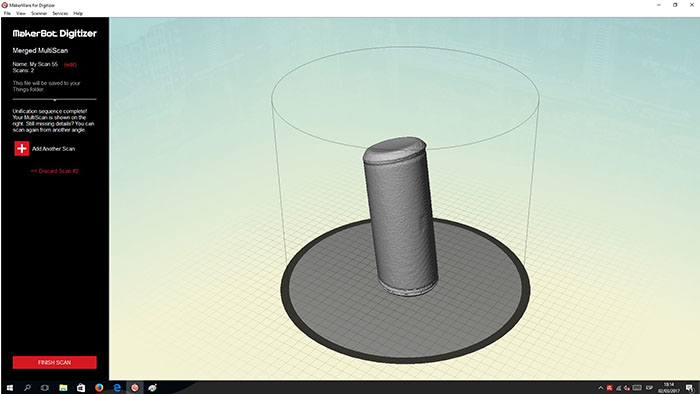Open the File menu

(7, 13)
